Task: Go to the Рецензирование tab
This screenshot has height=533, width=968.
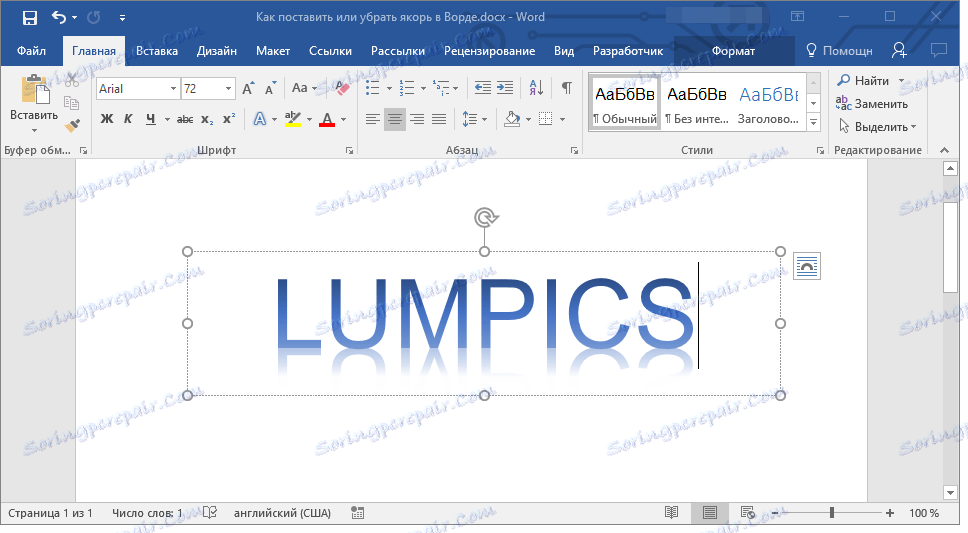Action: tap(490, 51)
